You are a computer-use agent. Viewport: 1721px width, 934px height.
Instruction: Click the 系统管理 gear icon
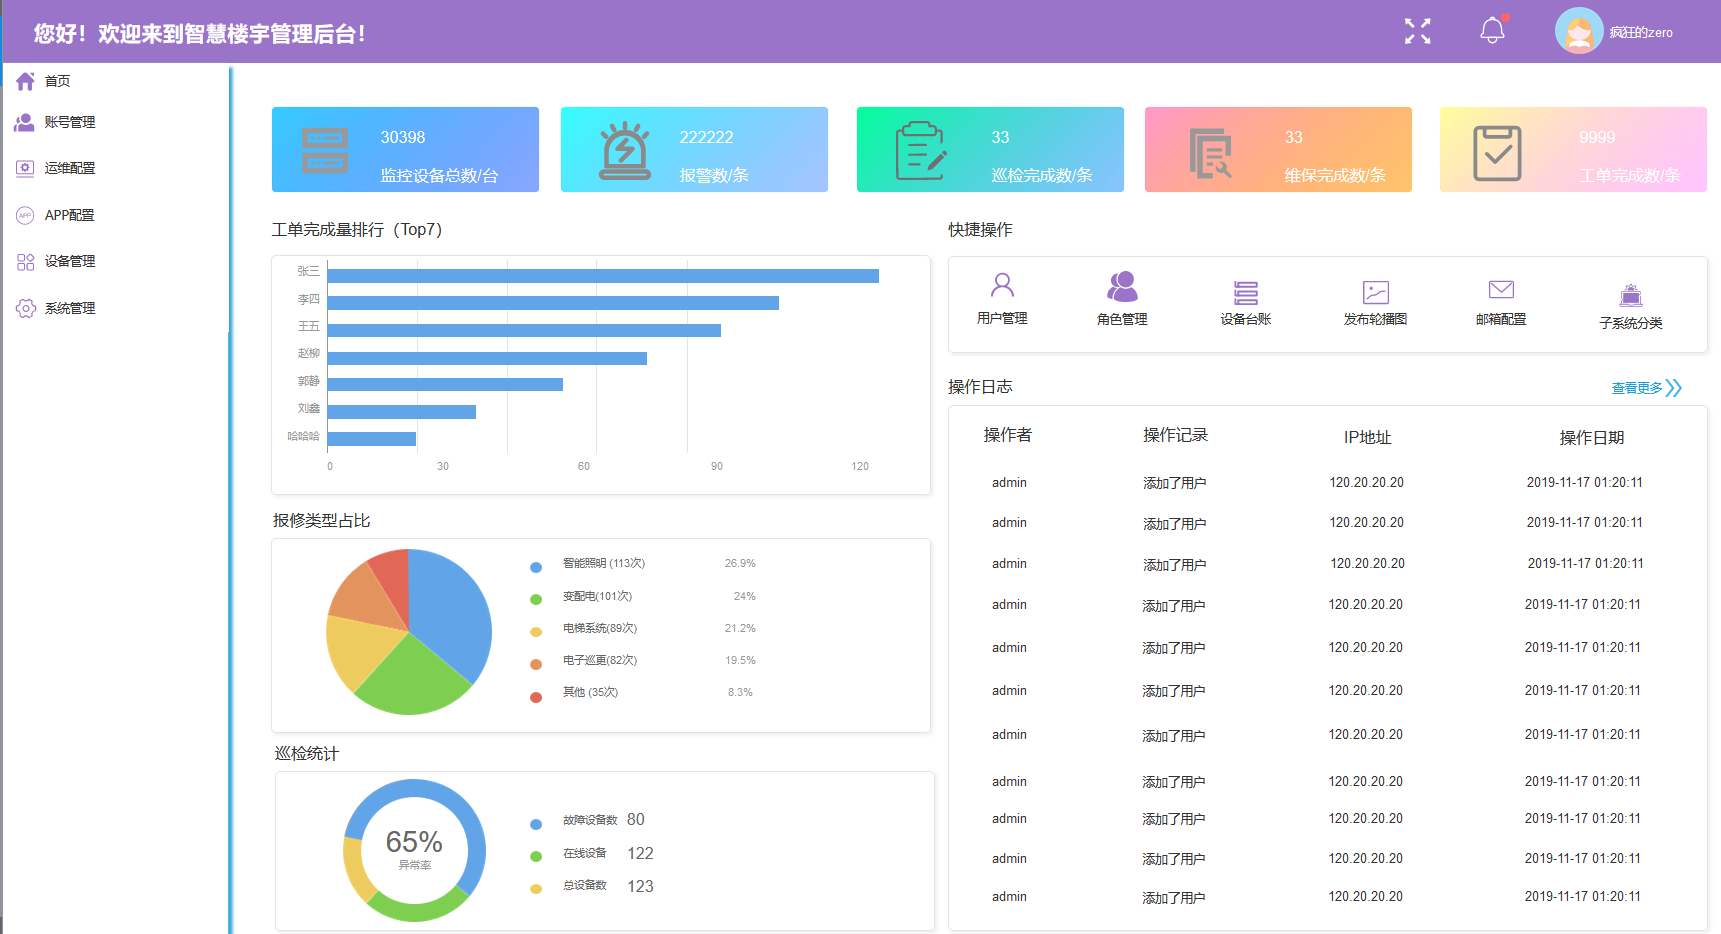tap(25, 308)
